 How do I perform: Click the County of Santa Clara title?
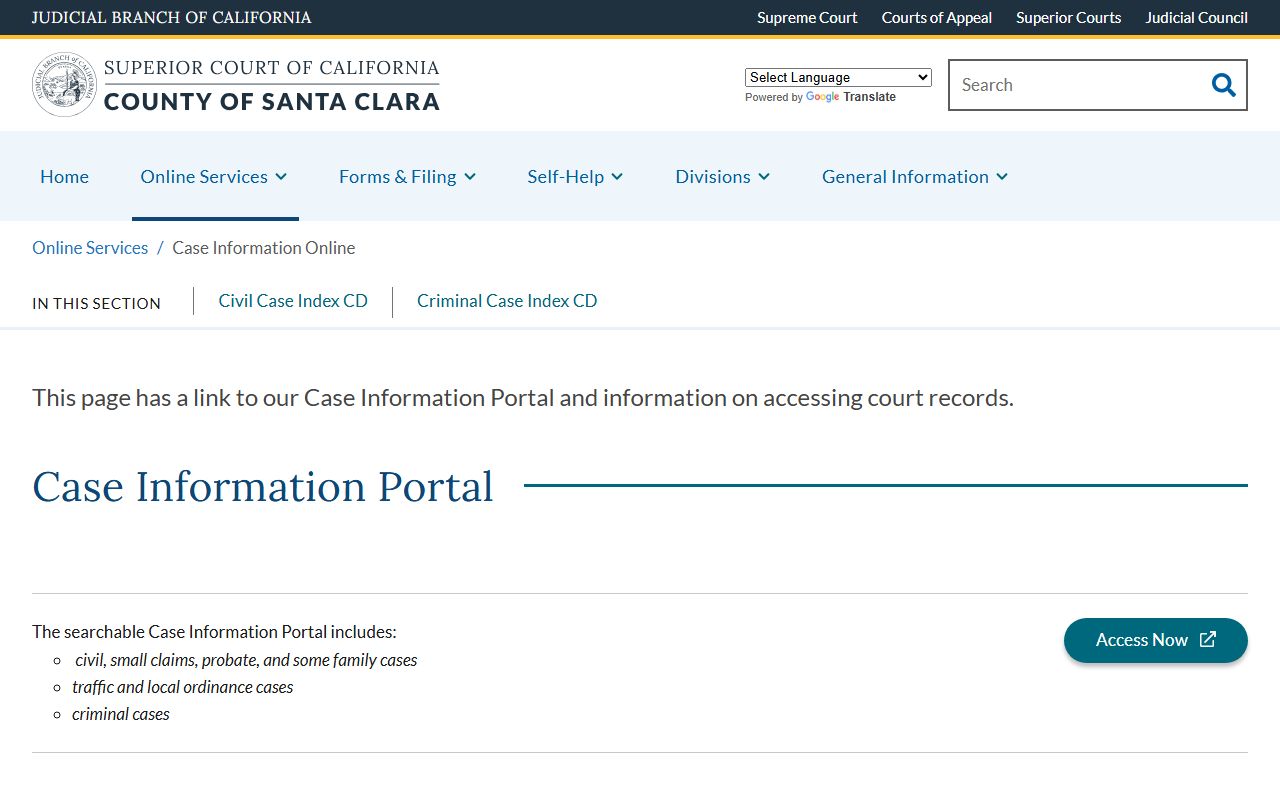[x=272, y=101]
